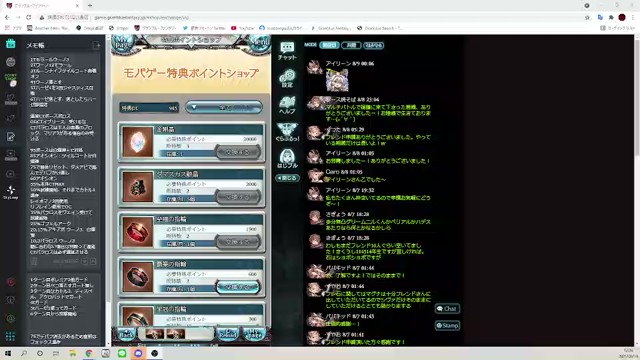640x360 pixels.
Task: Expand the 全て item filter dropdown
Action: point(224,107)
